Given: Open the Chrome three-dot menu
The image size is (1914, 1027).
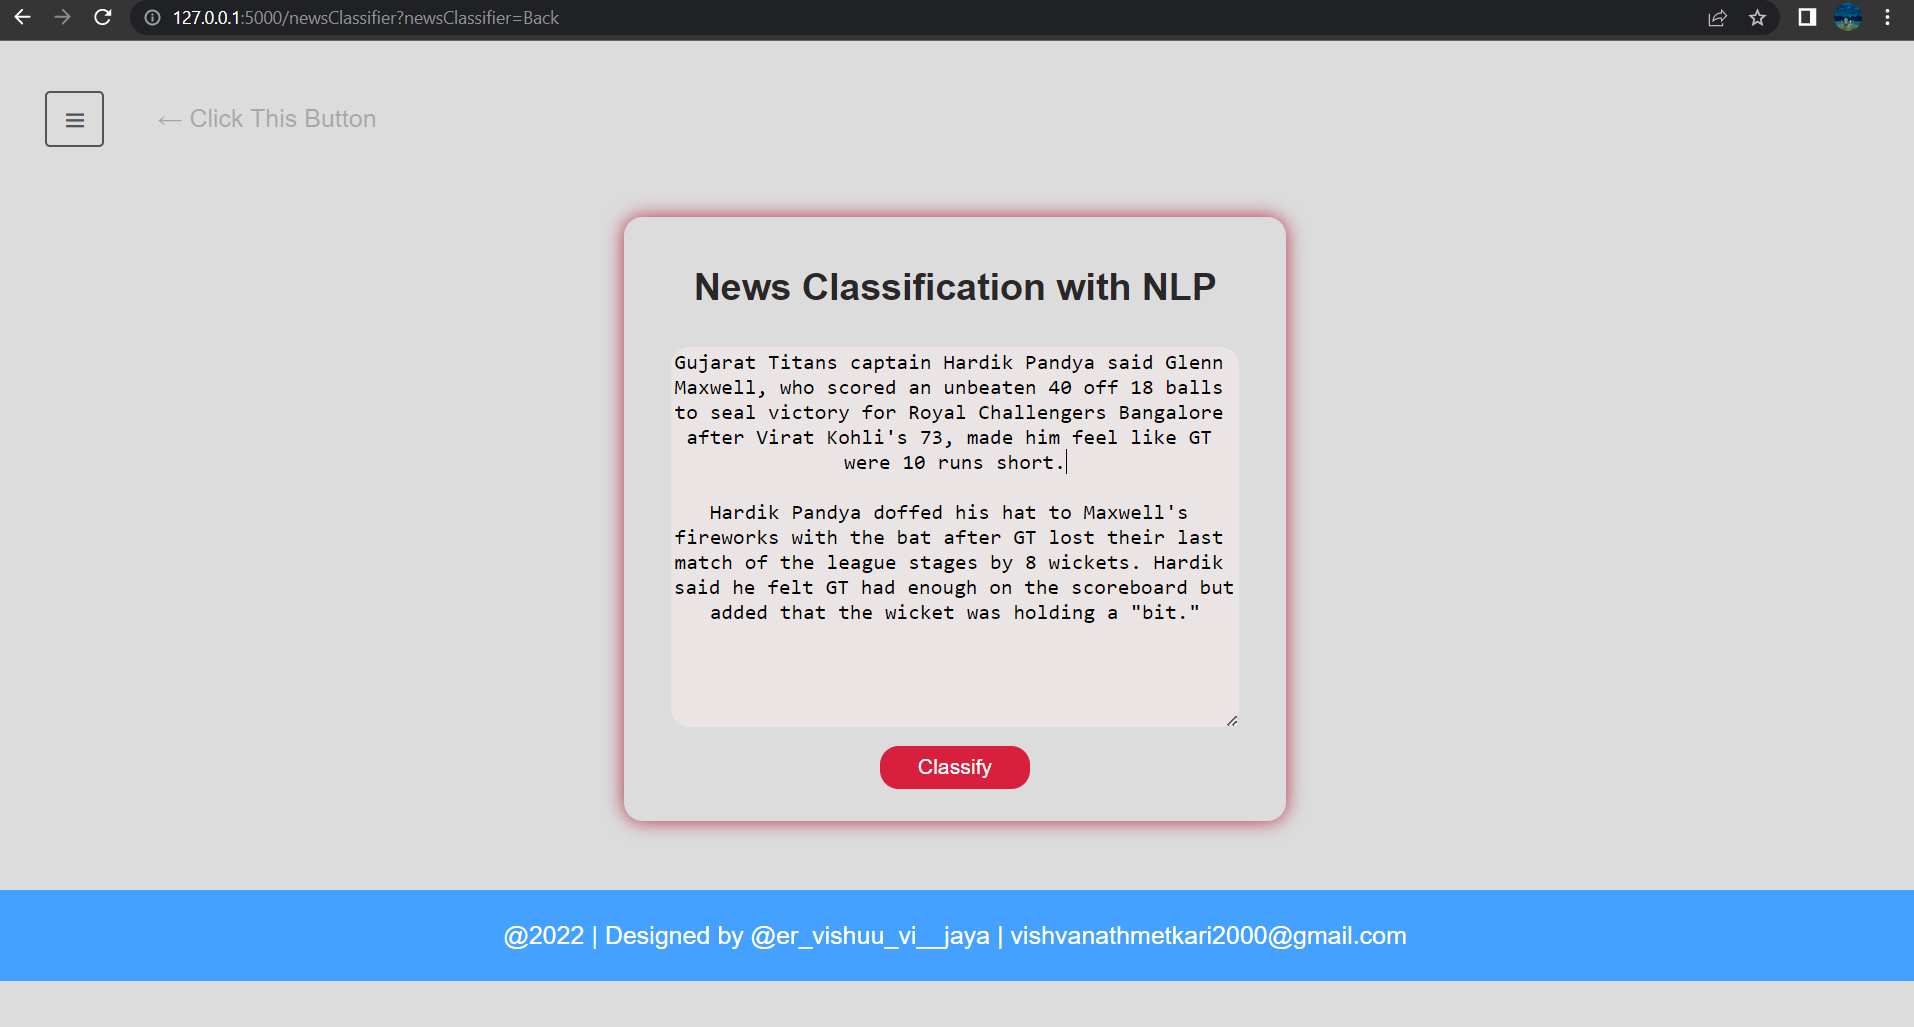Looking at the screenshot, I should [x=1888, y=17].
